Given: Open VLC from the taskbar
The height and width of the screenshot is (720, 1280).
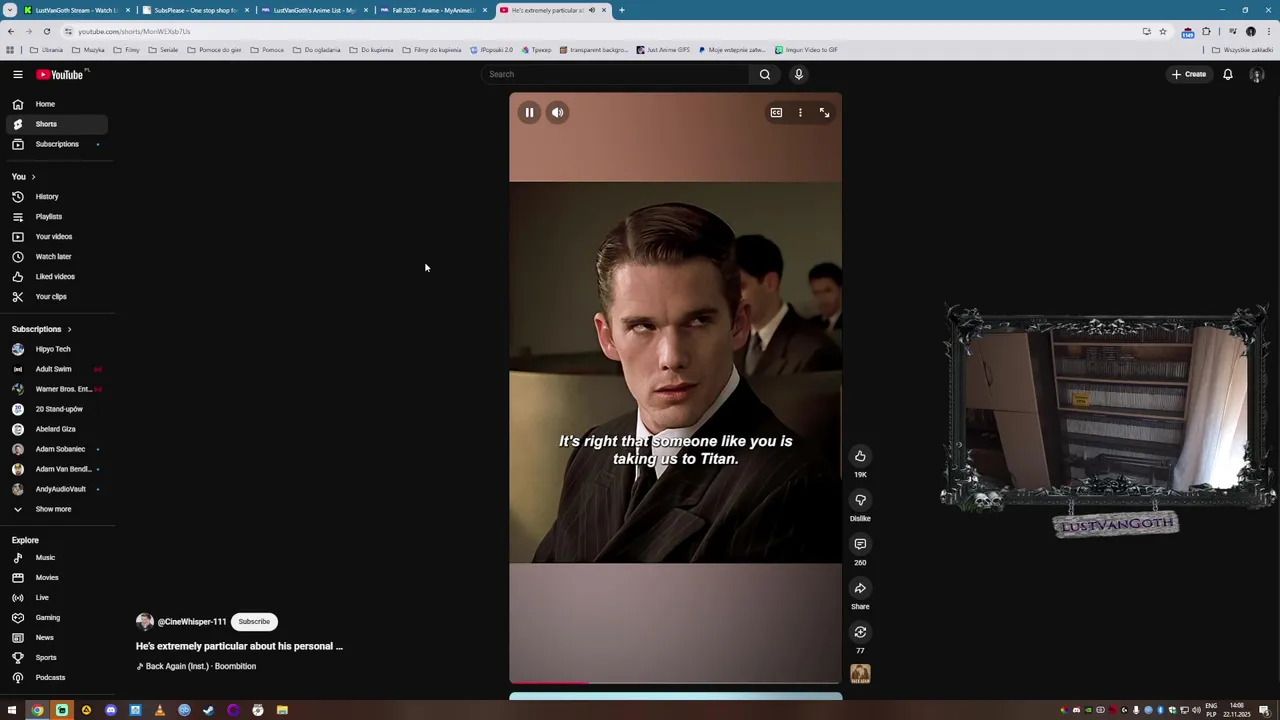Looking at the screenshot, I should pos(159,710).
